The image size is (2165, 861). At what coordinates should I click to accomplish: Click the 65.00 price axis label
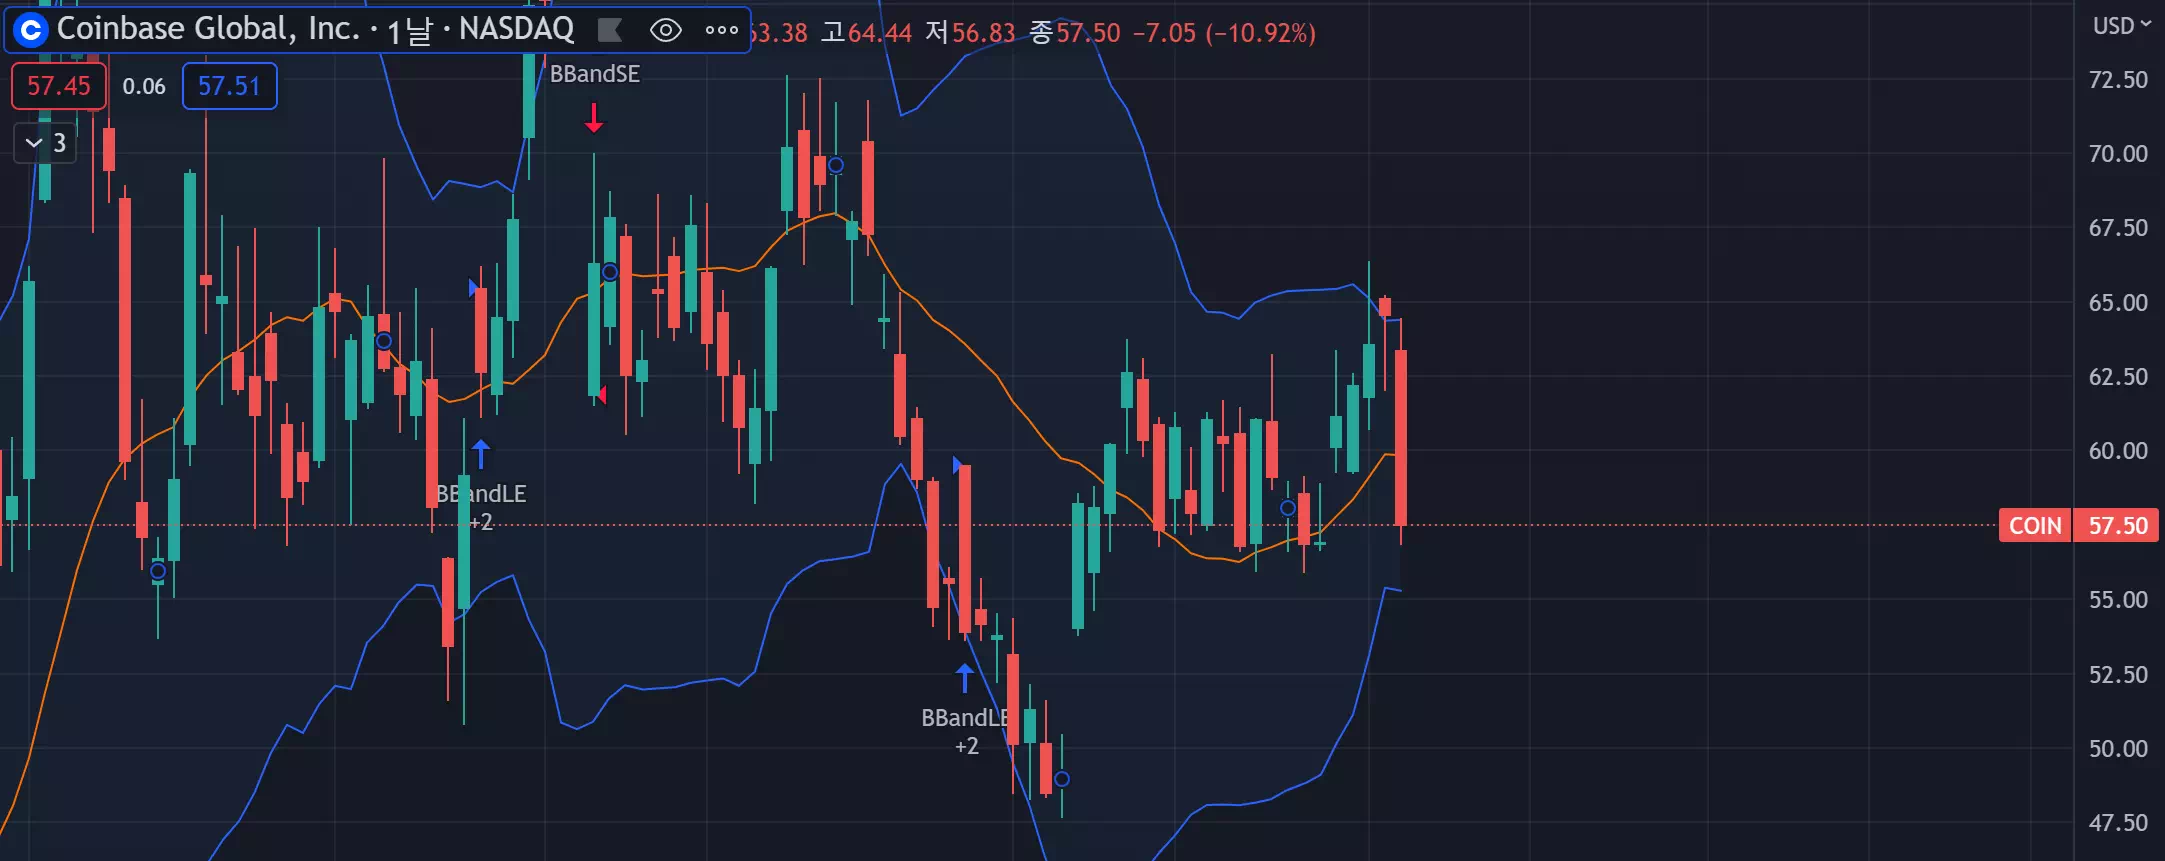click(x=2117, y=303)
